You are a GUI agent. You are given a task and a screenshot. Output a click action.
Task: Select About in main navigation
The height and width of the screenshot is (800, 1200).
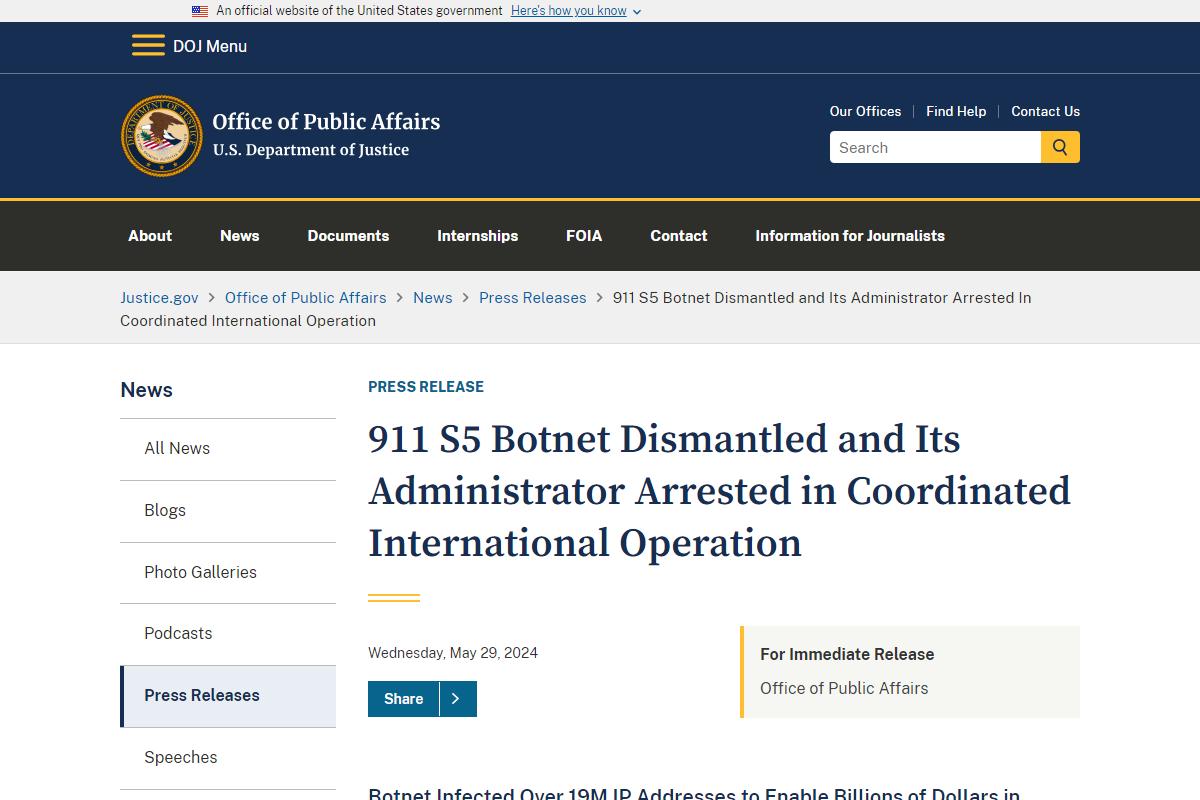pos(150,236)
